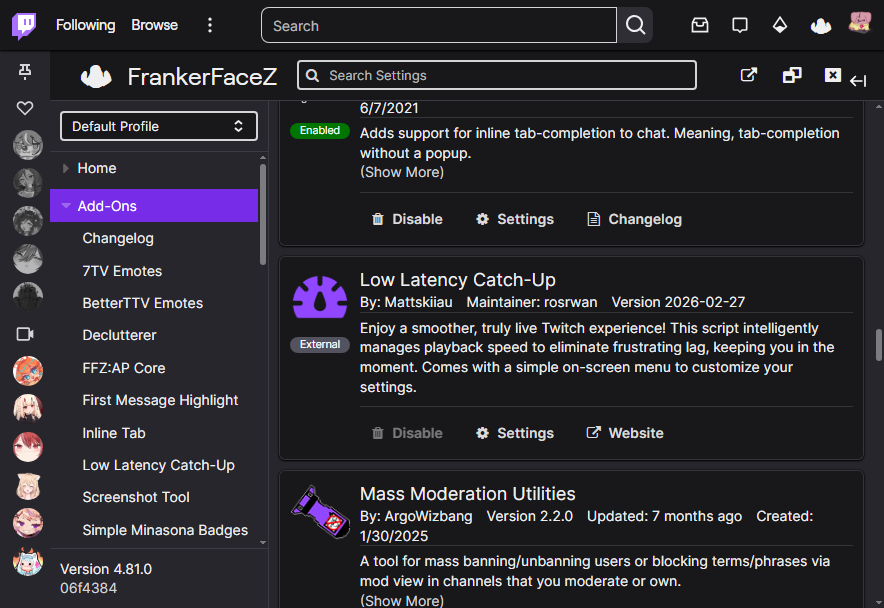Select First Message Highlight menu item

point(160,400)
